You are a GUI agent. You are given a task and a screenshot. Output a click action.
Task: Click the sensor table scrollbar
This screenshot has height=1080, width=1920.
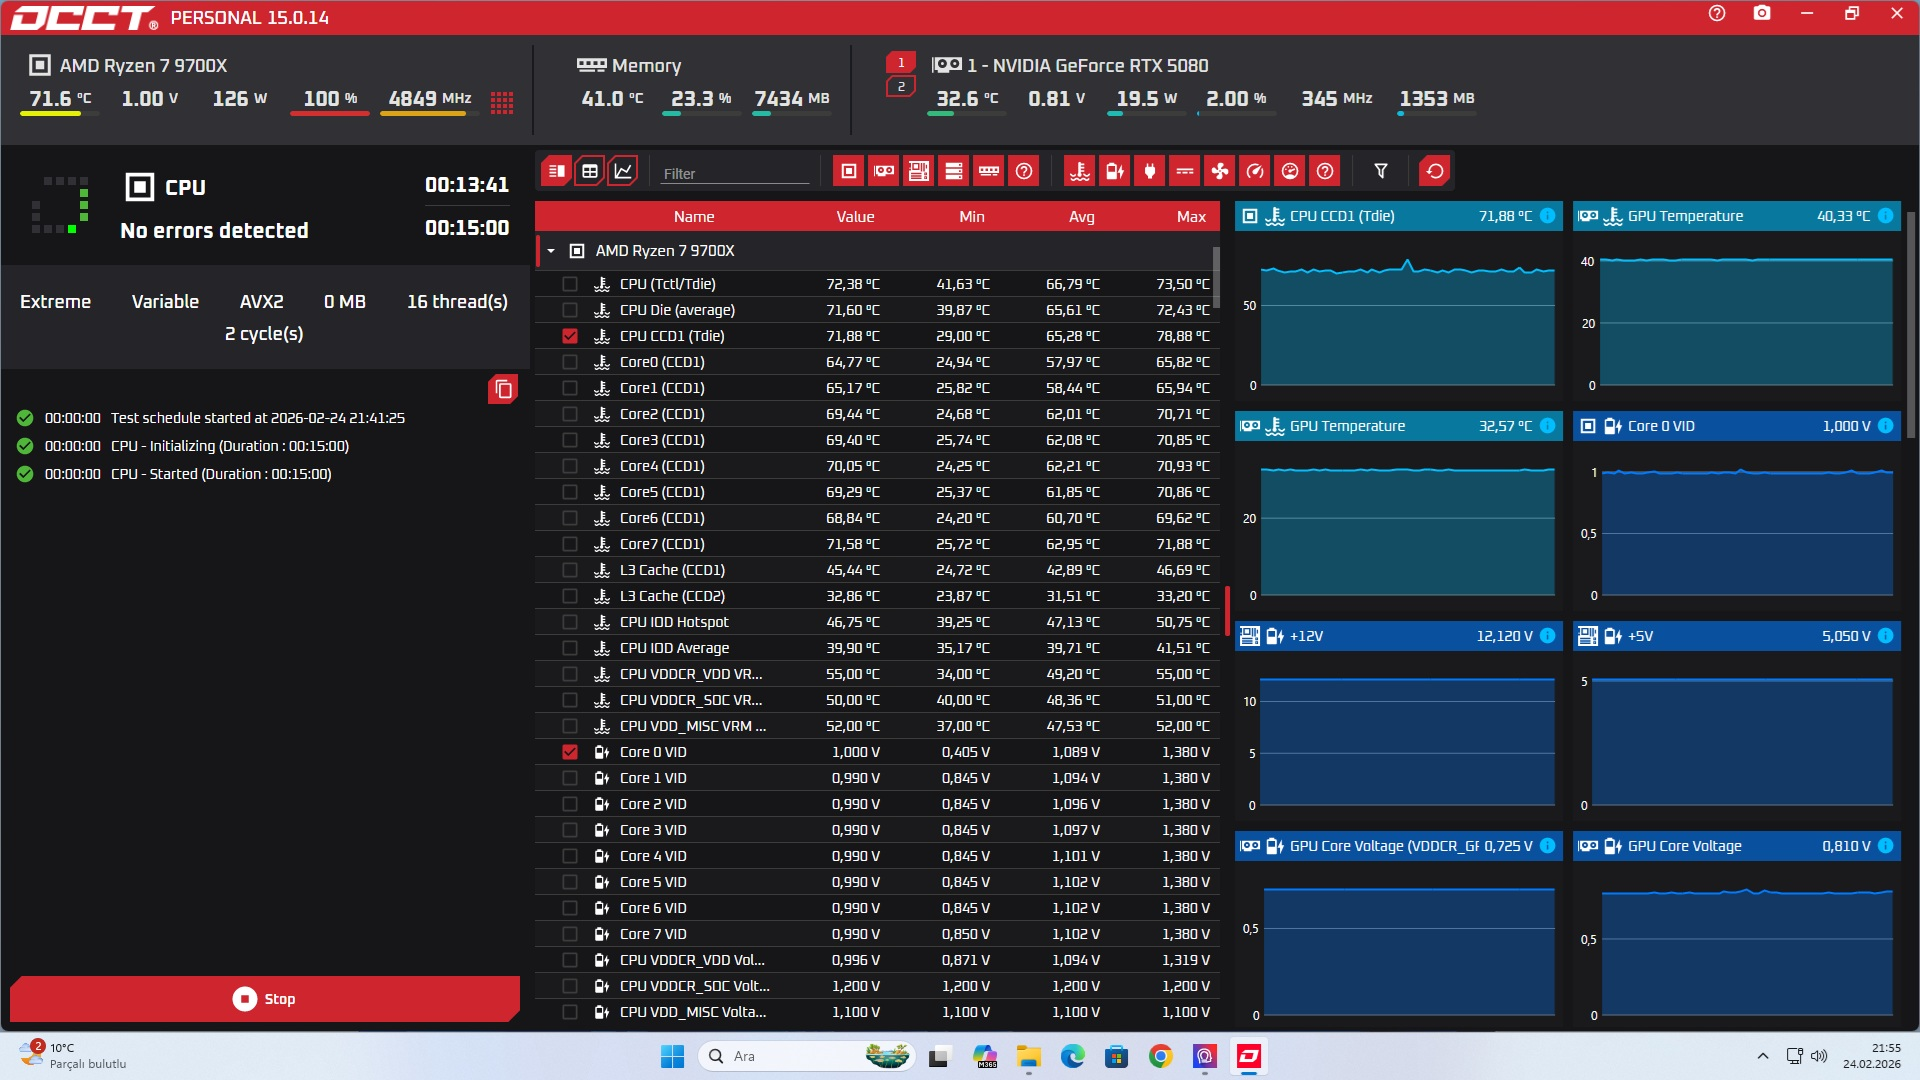[x=1216, y=277]
